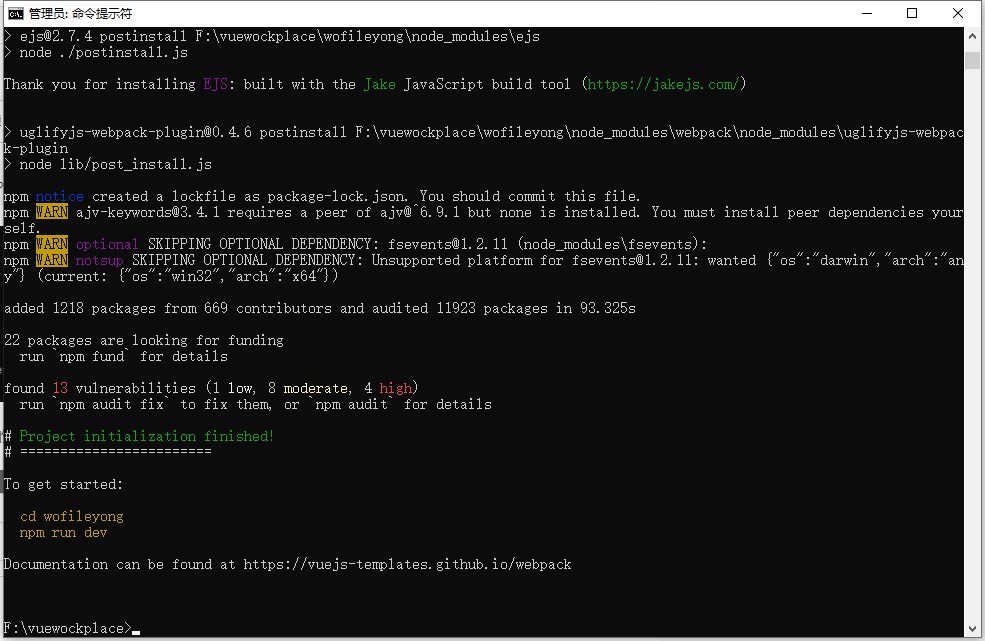Viewport: 985px width, 641px height.
Task: Click the 'npm run dev' command text
Action: click(63, 532)
